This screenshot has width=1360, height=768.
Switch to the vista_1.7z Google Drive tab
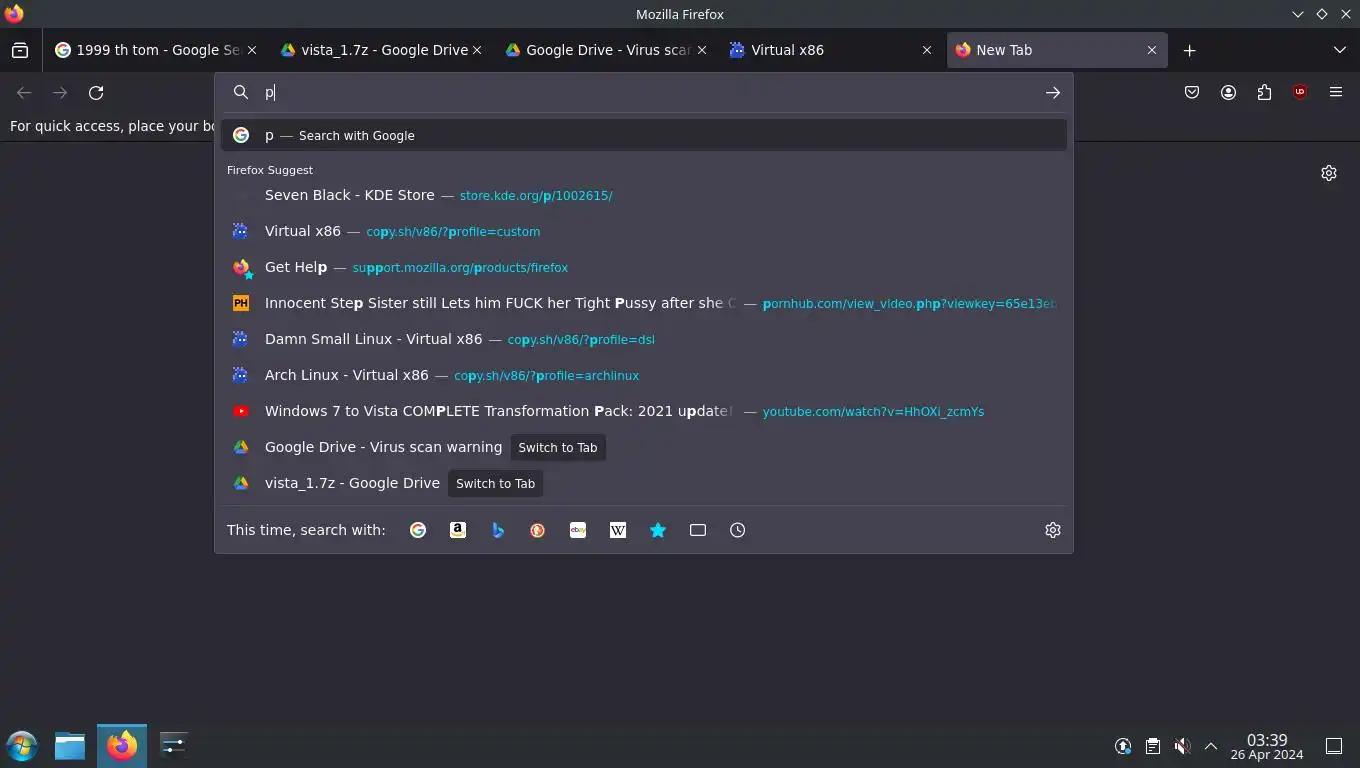coord(381,50)
